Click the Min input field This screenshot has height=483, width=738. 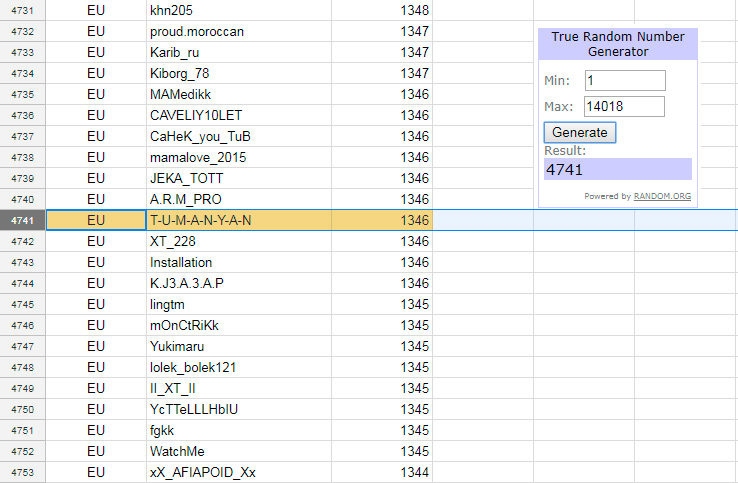625,81
